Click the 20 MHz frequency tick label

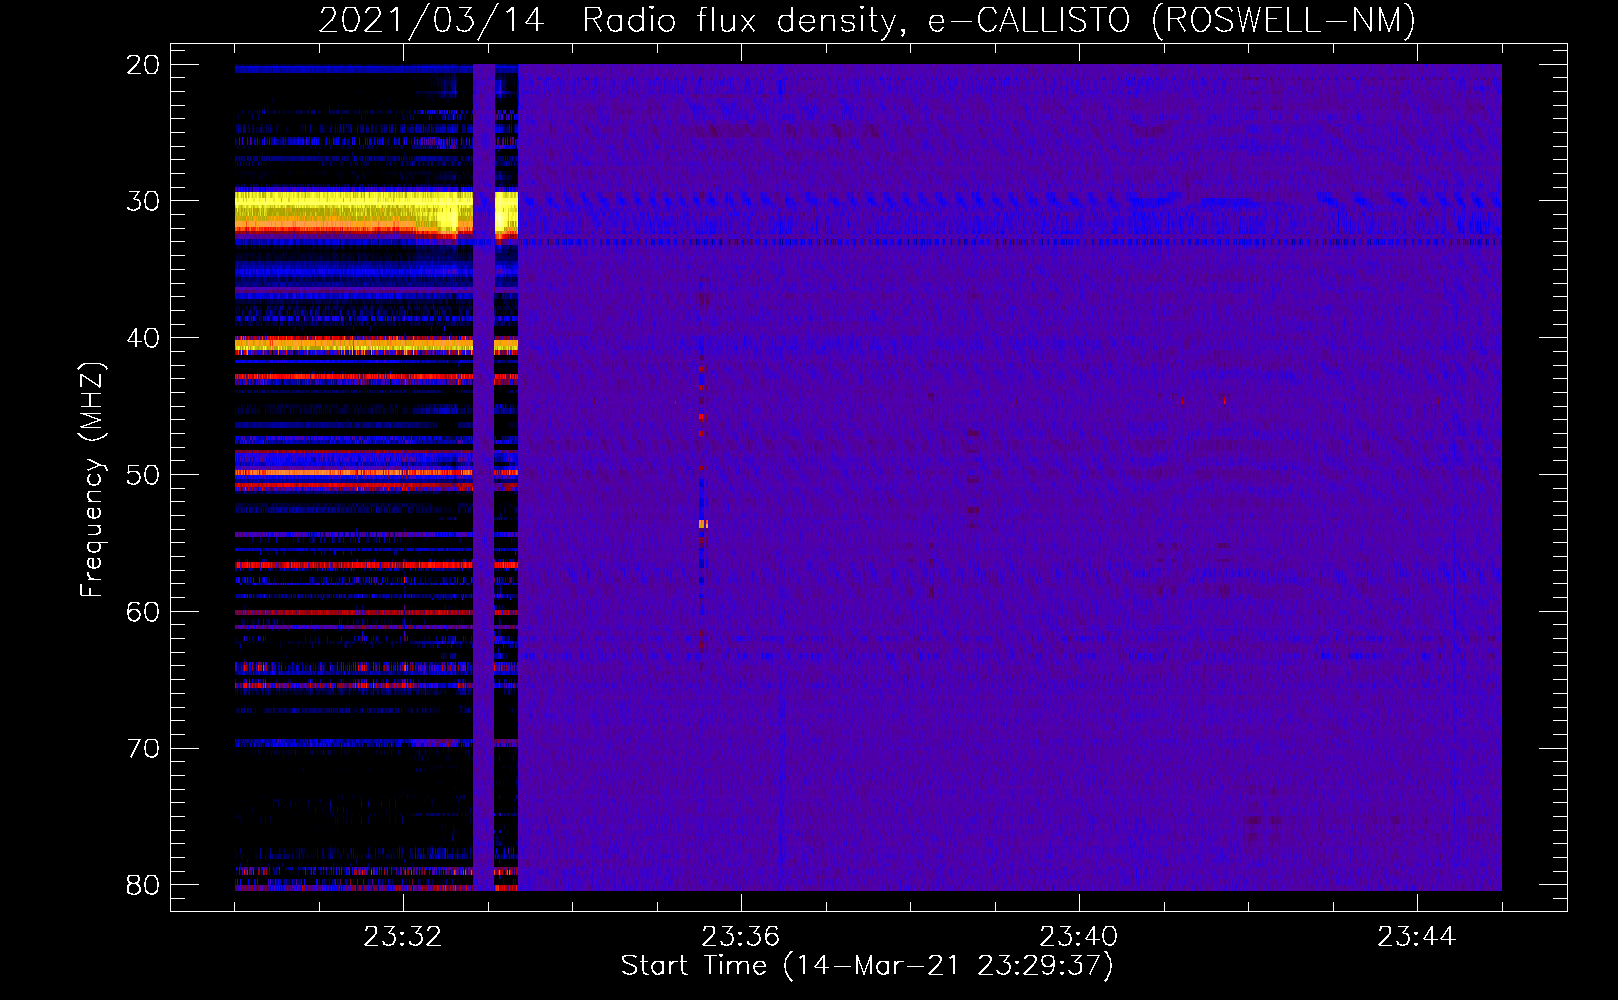coord(143,65)
